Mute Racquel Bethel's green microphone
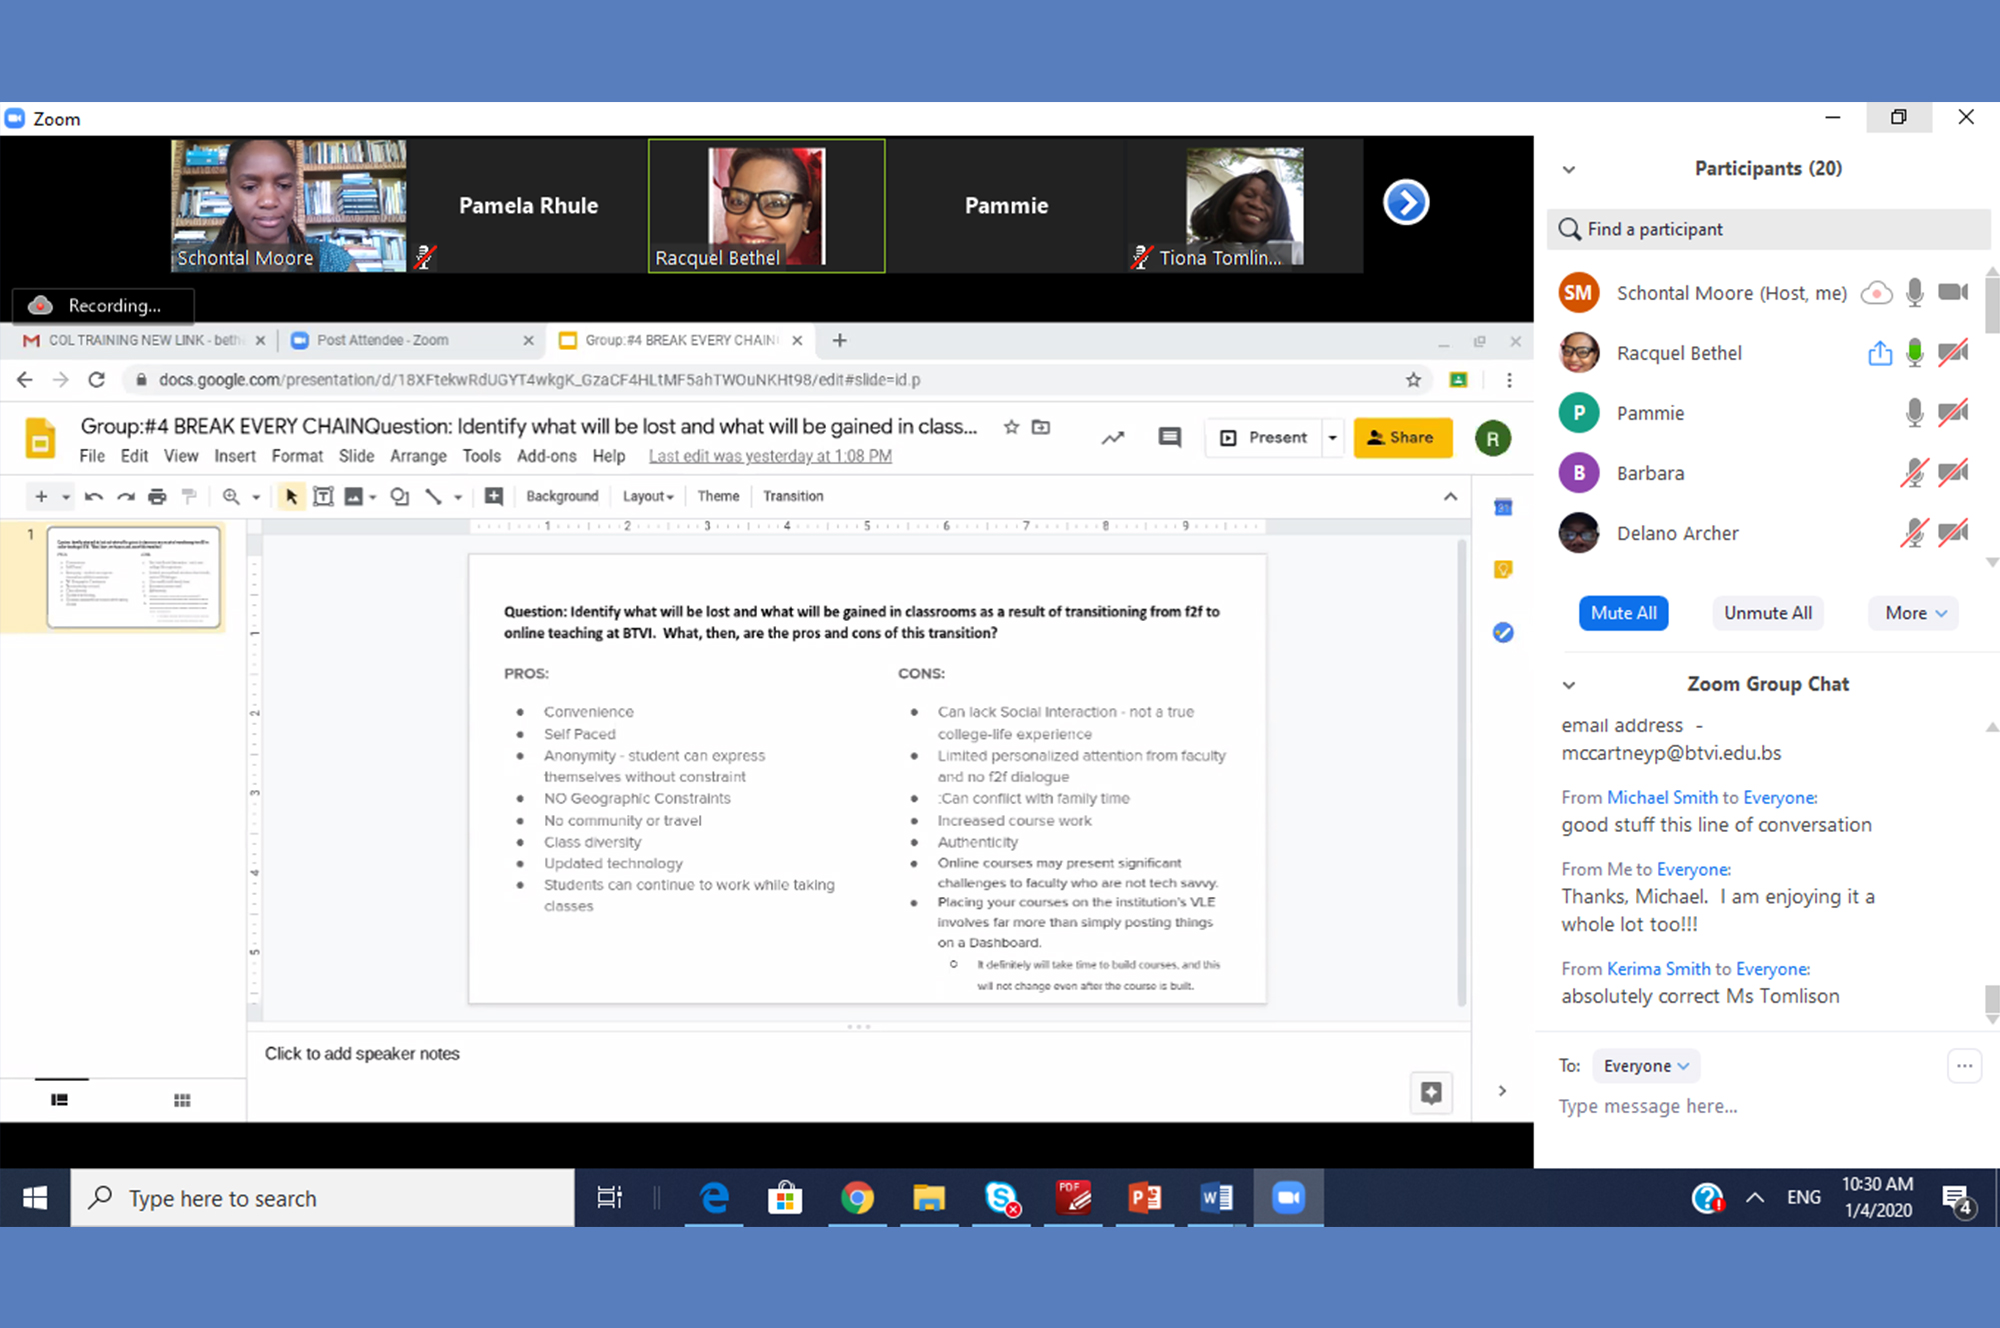 click(1914, 353)
